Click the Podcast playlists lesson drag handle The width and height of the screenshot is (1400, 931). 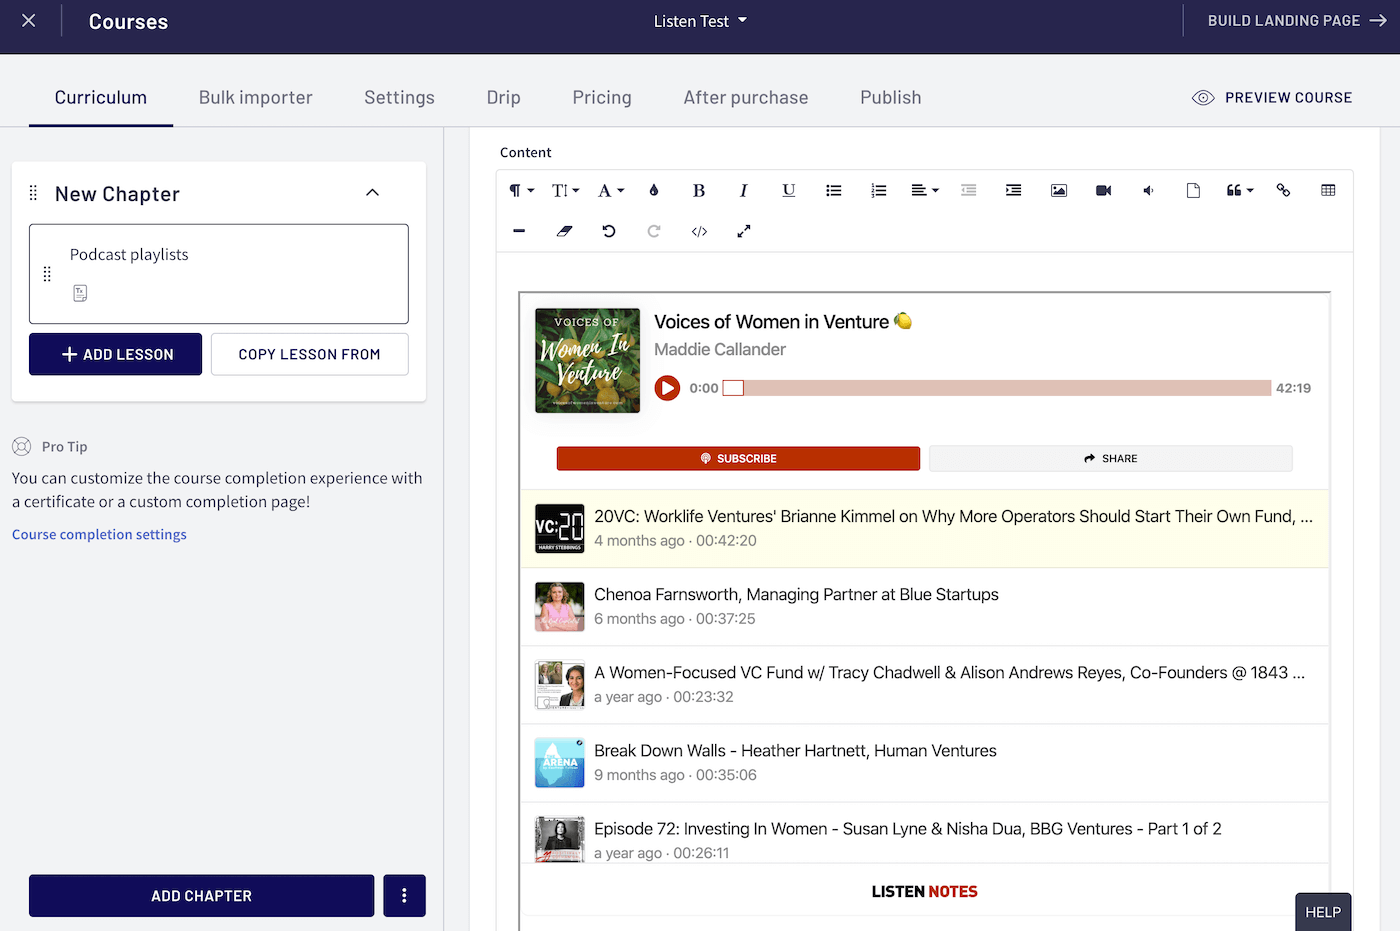coord(47,274)
